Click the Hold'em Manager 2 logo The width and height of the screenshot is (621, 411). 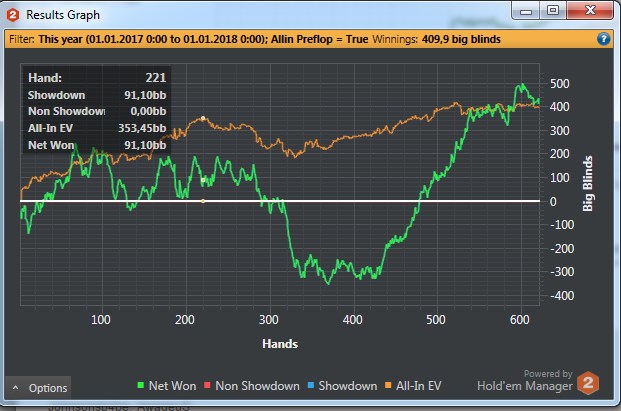588,383
